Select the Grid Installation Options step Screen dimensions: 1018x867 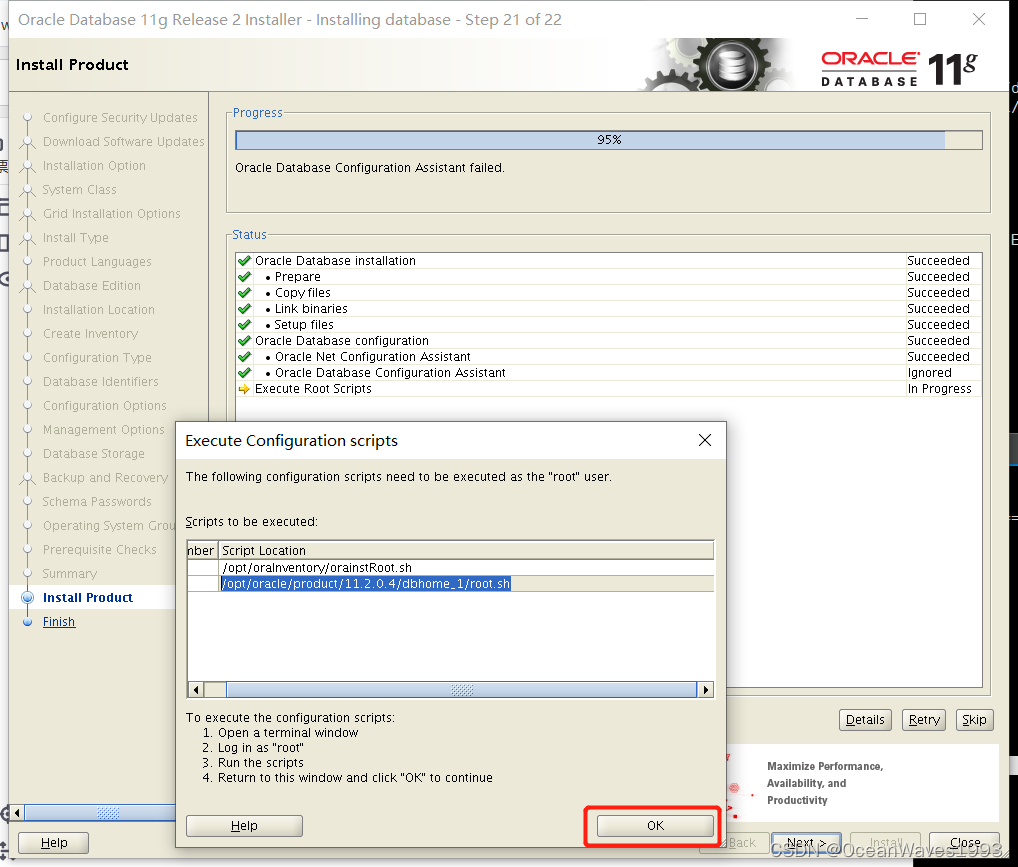112,213
